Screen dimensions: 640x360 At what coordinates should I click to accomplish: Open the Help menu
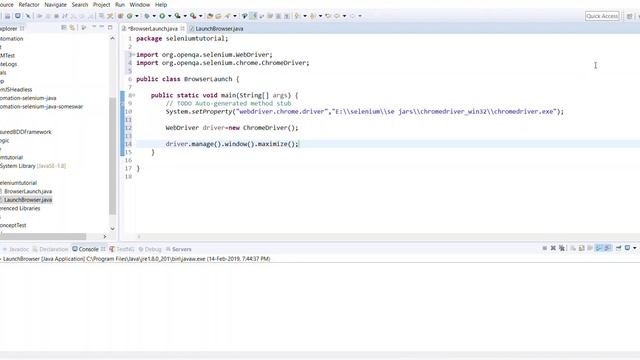click(161, 4)
